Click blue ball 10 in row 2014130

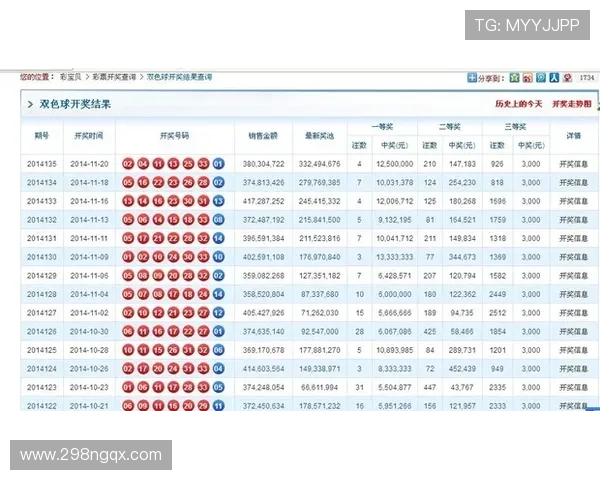click(218, 257)
